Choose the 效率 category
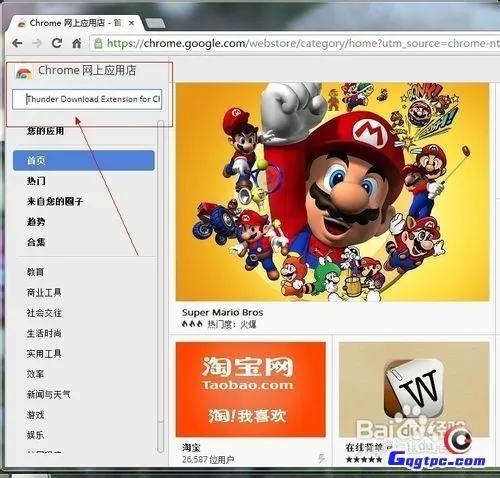The height and width of the screenshot is (478, 500). pyautogui.click(x=35, y=374)
